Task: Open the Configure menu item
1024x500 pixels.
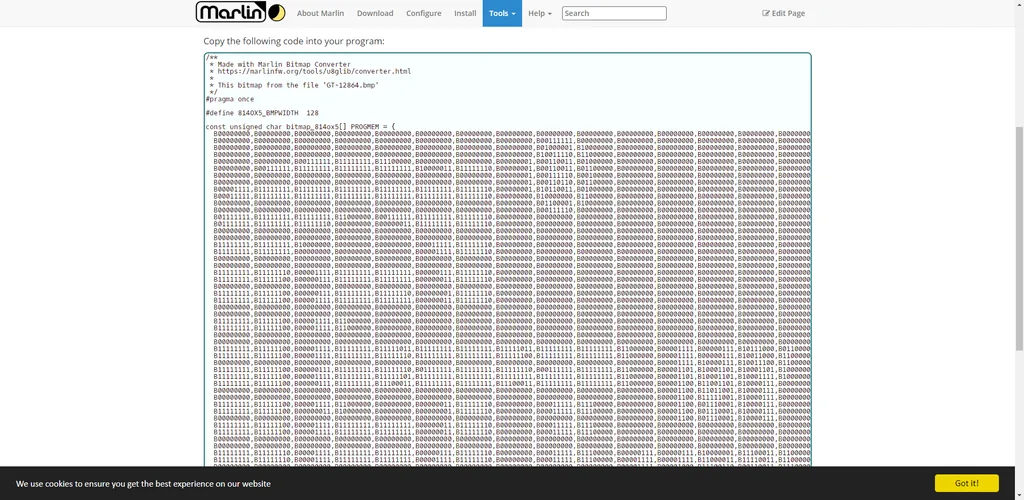Action: pos(424,13)
